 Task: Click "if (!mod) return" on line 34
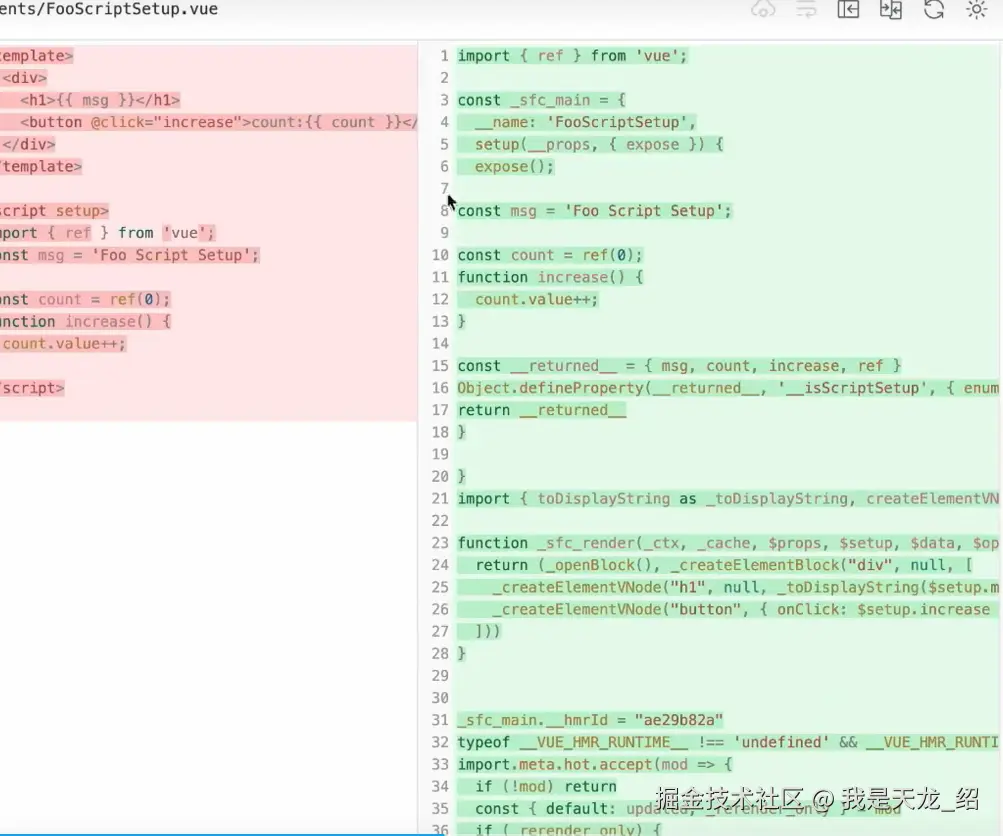[546, 787]
